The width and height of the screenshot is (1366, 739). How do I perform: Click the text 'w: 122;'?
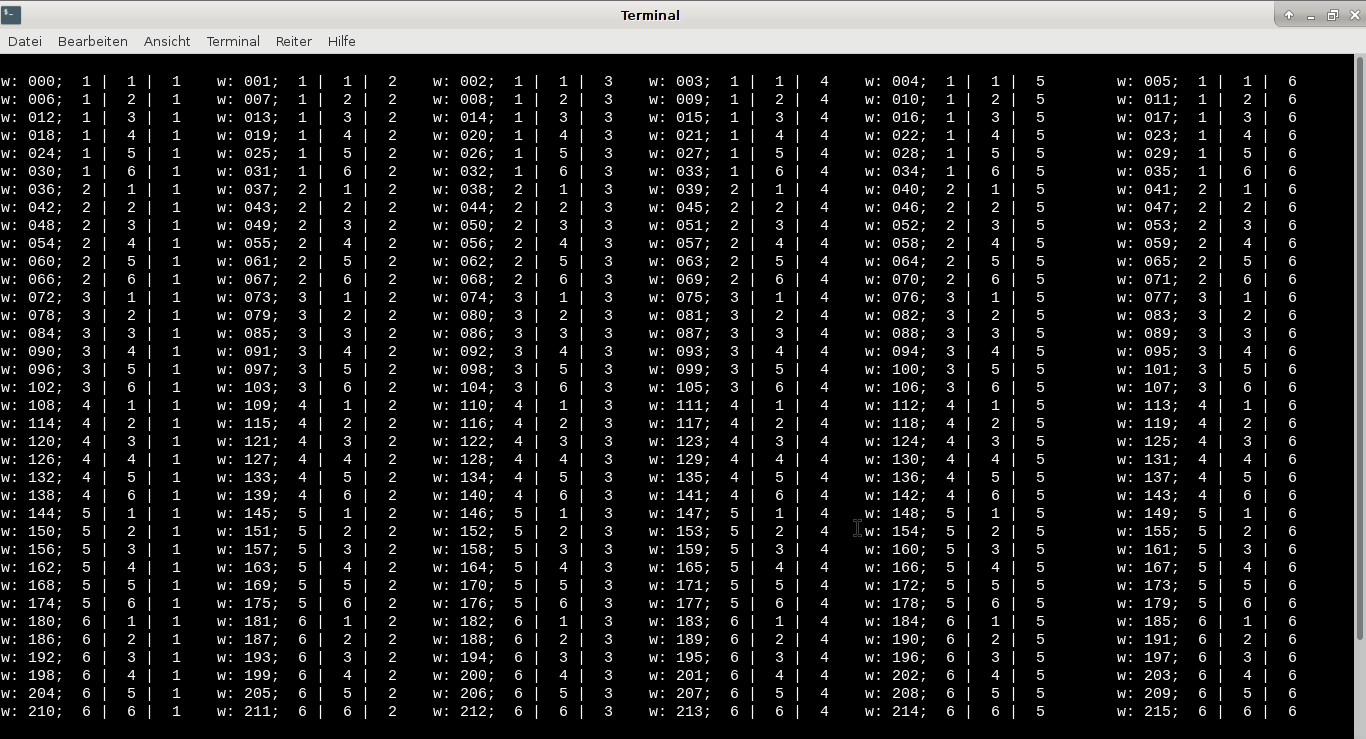463,441
